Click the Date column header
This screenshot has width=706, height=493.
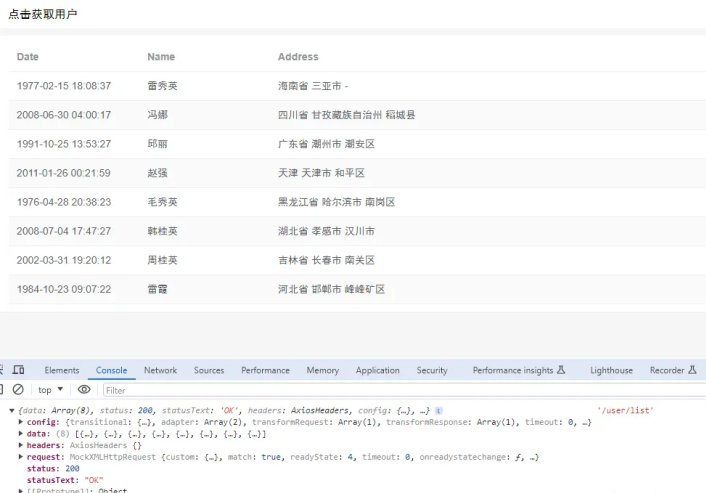(27, 57)
